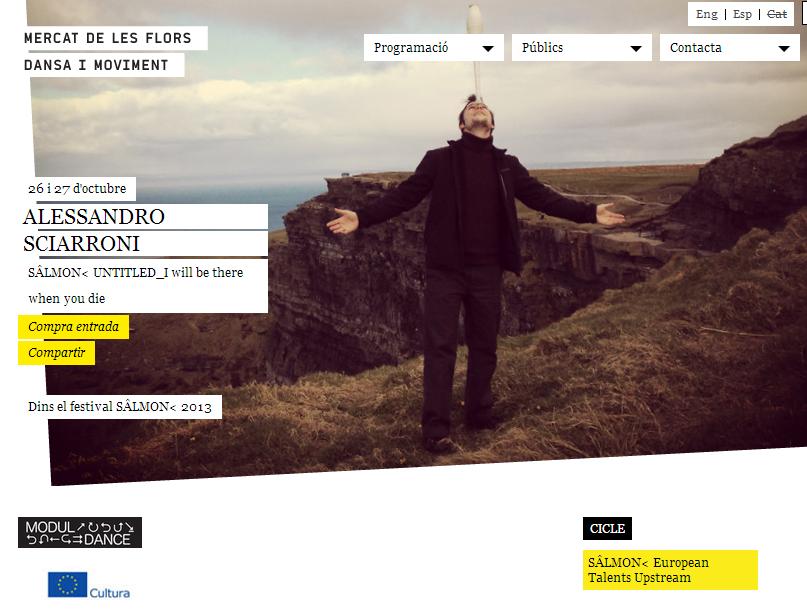Click the black CICLE label

coord(607,529)
